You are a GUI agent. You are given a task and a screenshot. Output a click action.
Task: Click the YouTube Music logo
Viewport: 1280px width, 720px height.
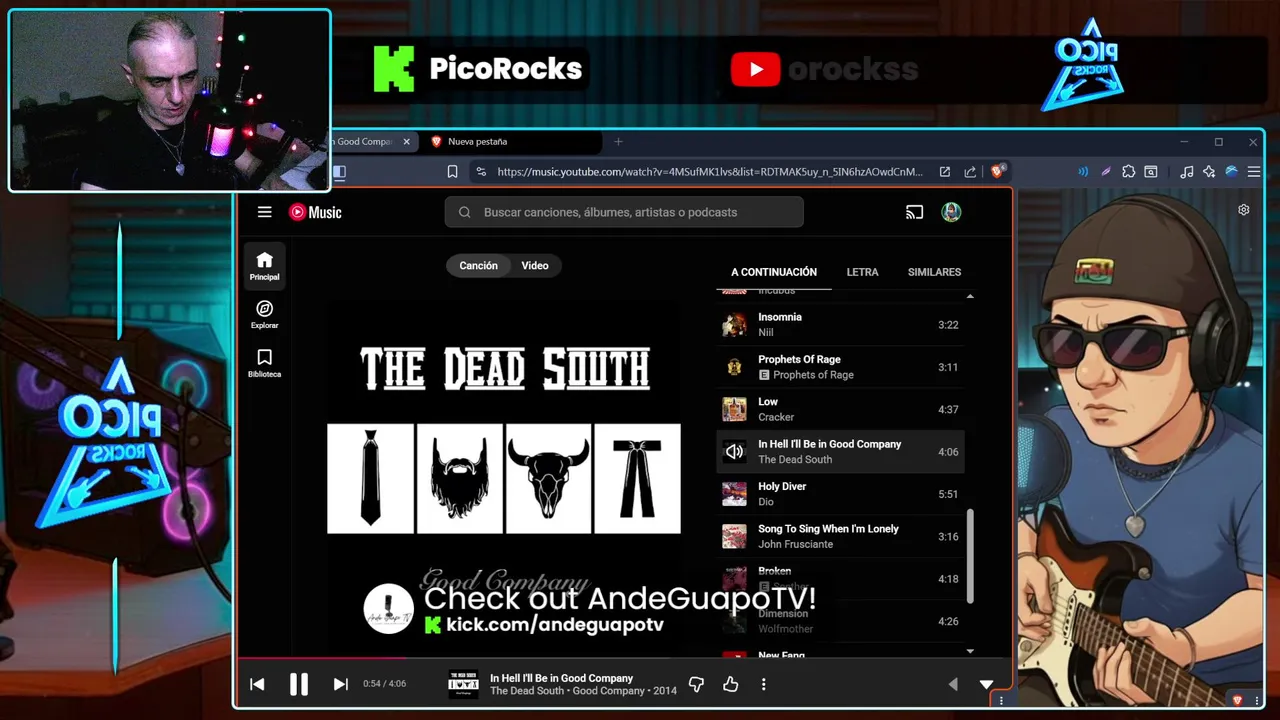[315, 212]
